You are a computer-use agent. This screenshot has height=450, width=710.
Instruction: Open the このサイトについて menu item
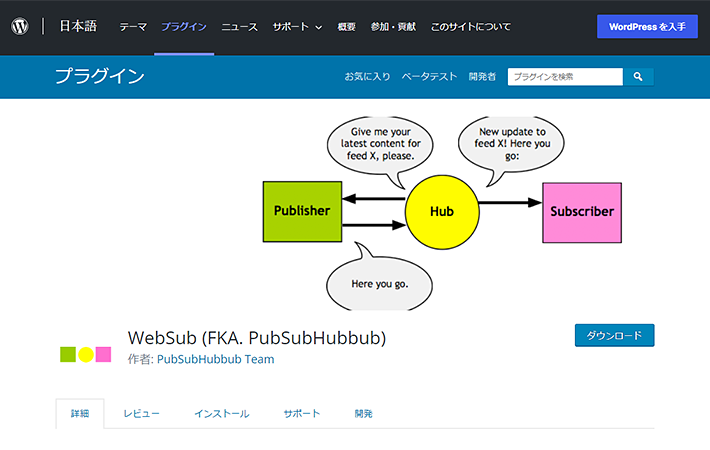pos(470,27)
